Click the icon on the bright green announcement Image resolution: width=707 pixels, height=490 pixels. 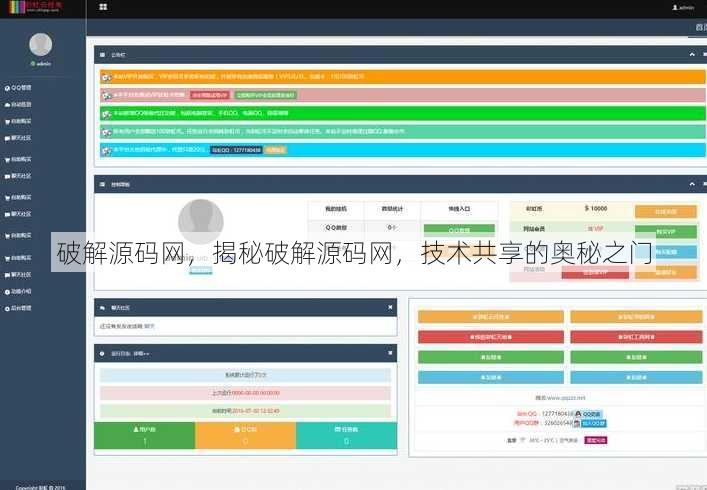point(106,114)
